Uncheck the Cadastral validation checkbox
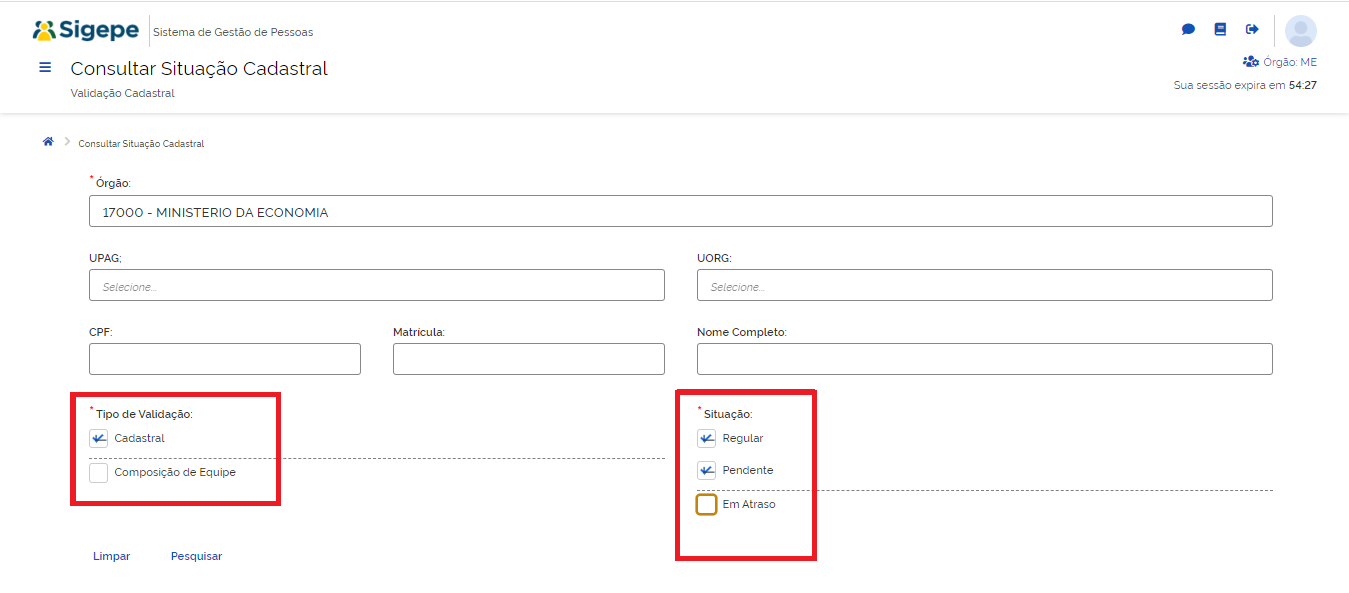Viewport: 1349px width, 593px height. point(98,438)
